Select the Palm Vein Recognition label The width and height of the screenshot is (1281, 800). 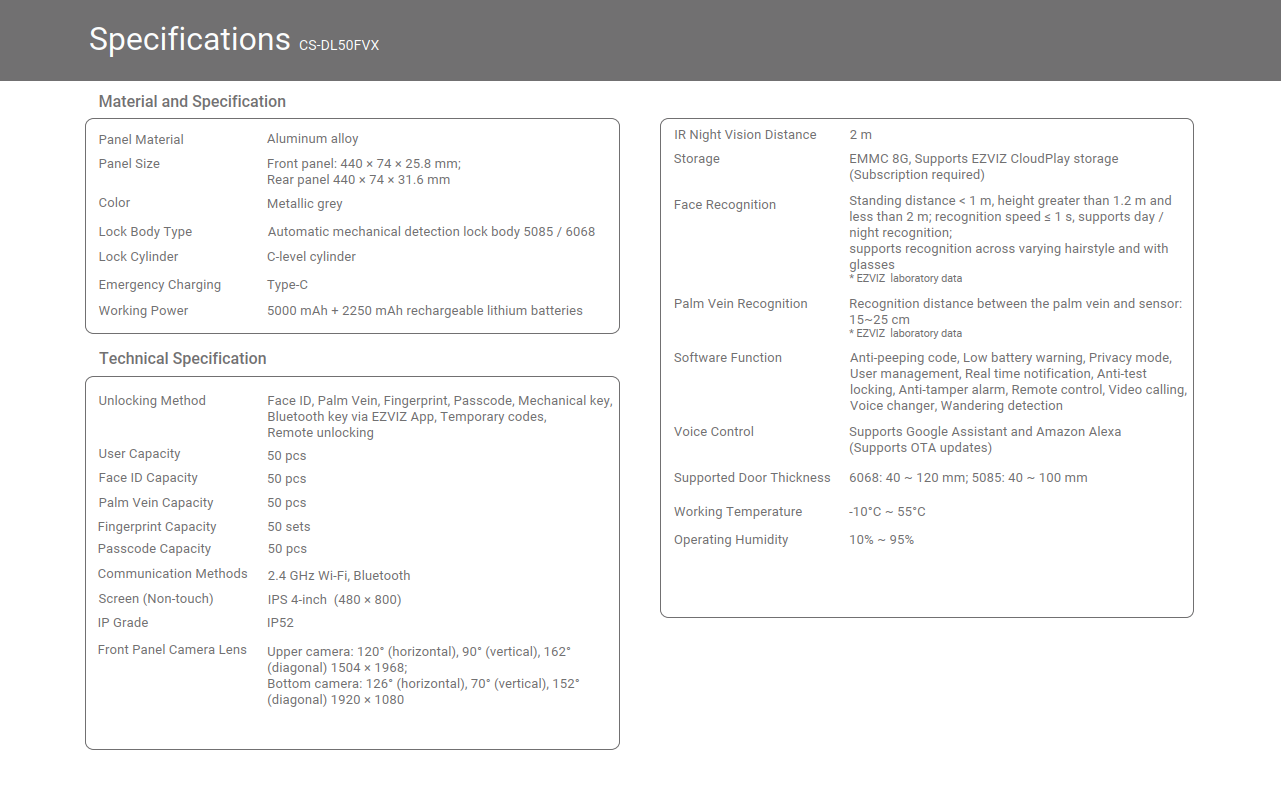(x=740, y=303)
